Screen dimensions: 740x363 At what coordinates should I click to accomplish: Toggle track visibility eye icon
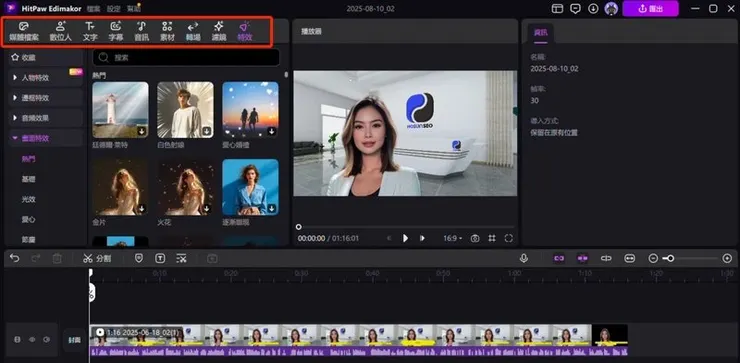[x=32, y=339]
